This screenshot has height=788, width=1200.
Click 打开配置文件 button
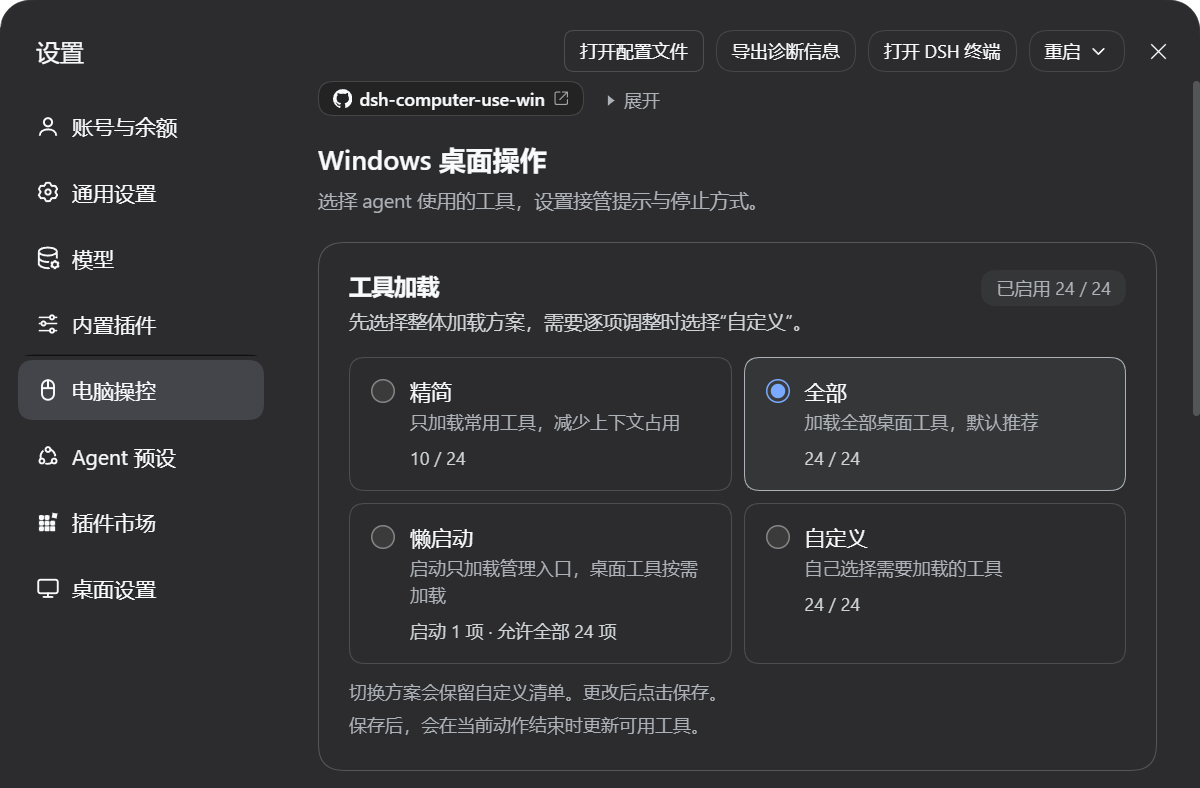634,51
